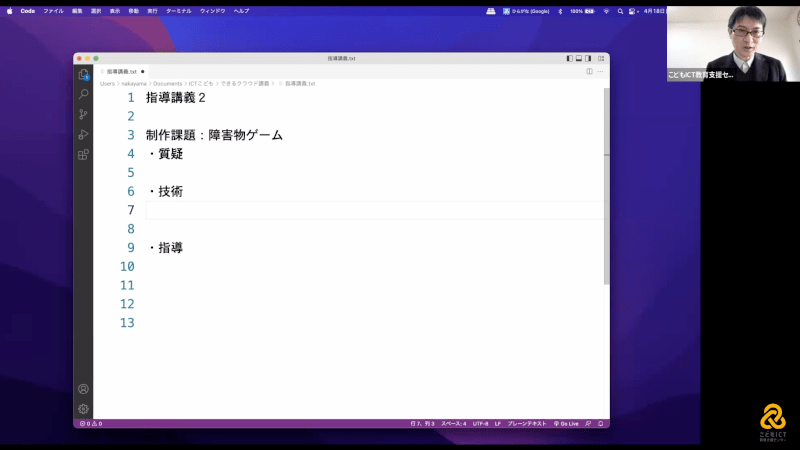The image size is (800, 450).
Task: Click line number 10 in gutter
Action: click(x=127, y=266)
